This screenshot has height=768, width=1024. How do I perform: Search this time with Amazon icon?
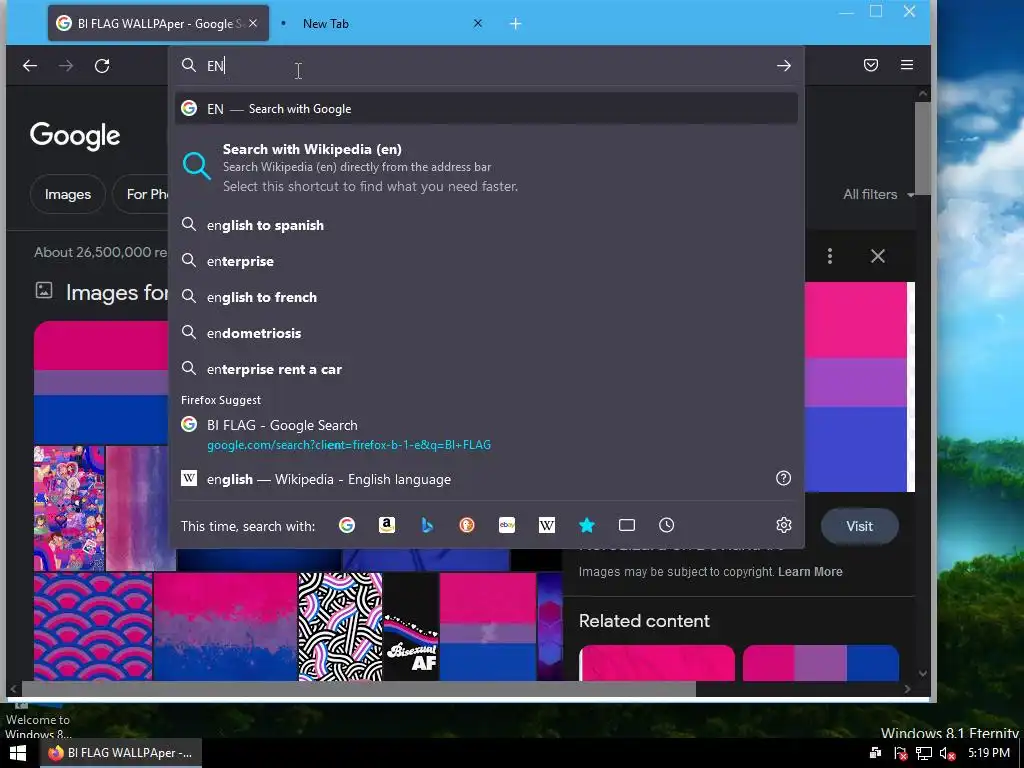pos(387,525)
